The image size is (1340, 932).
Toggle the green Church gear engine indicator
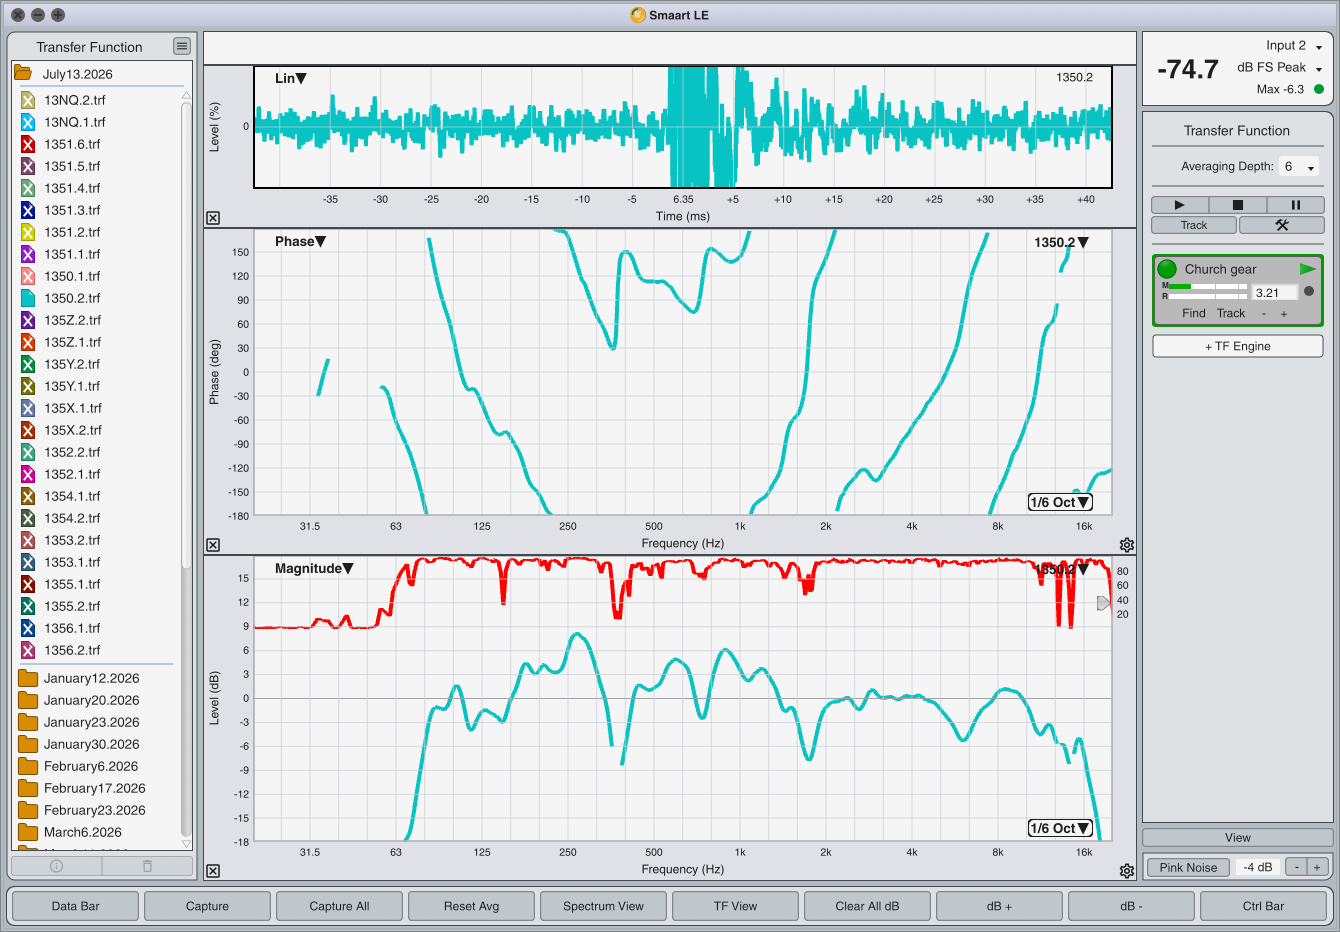[1167, 269]
